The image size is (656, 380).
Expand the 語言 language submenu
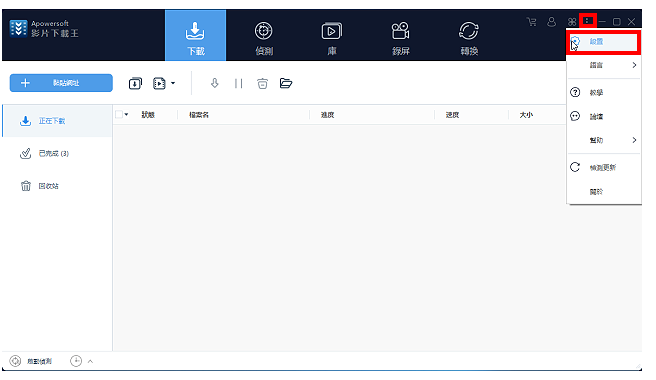tap(603, 65)
